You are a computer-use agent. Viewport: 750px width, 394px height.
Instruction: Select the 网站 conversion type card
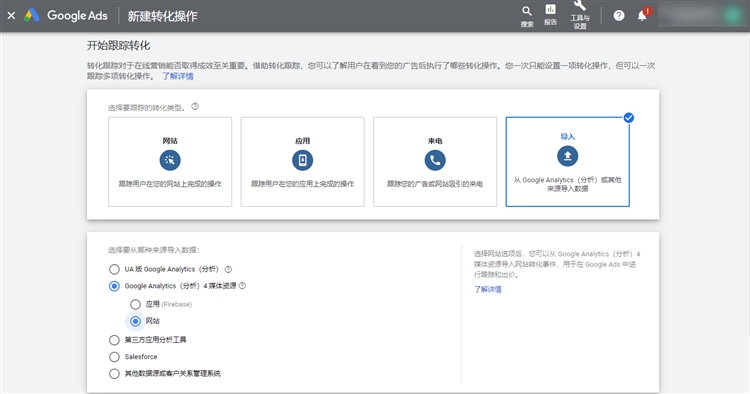[x=170, y=162]
